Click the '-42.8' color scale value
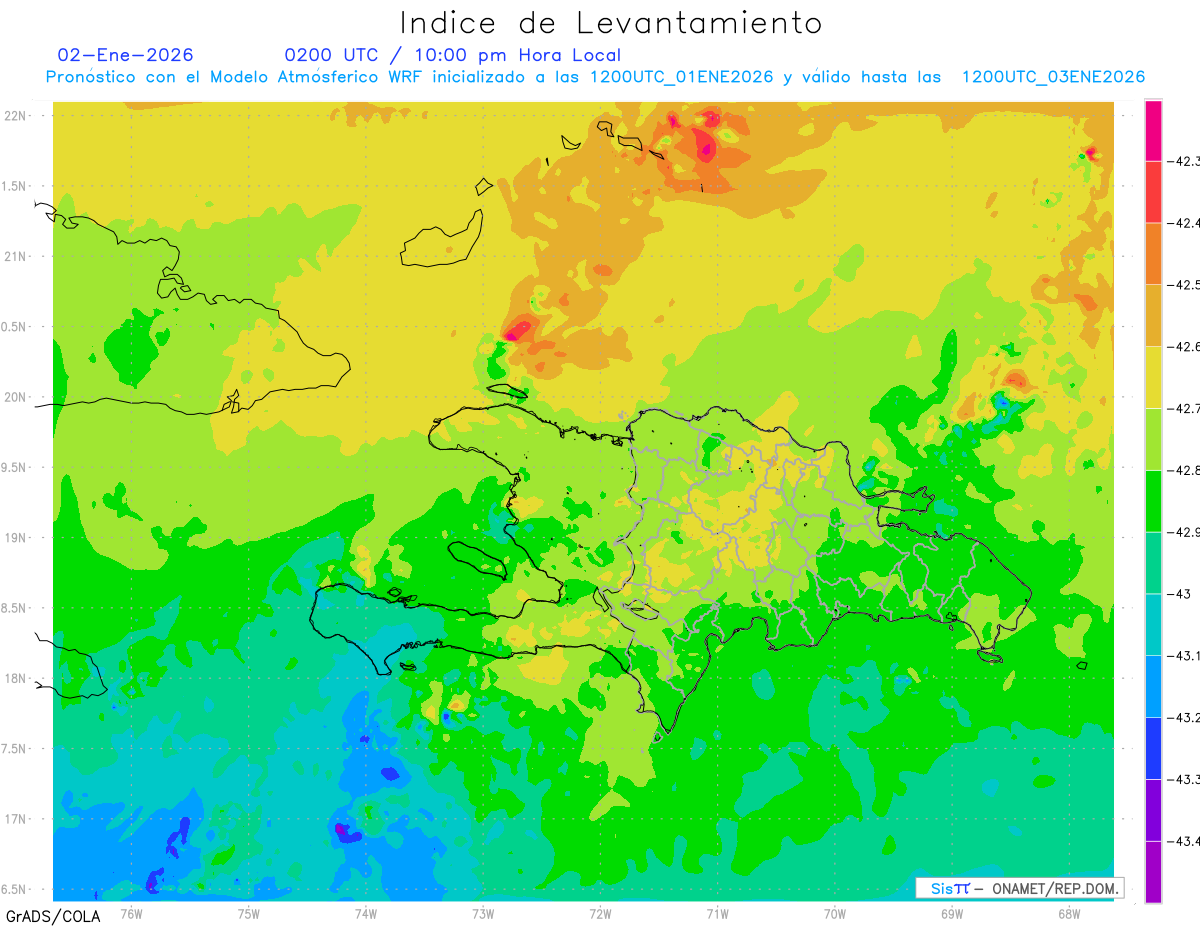The image size is (1200, 927). point(1182,470)
